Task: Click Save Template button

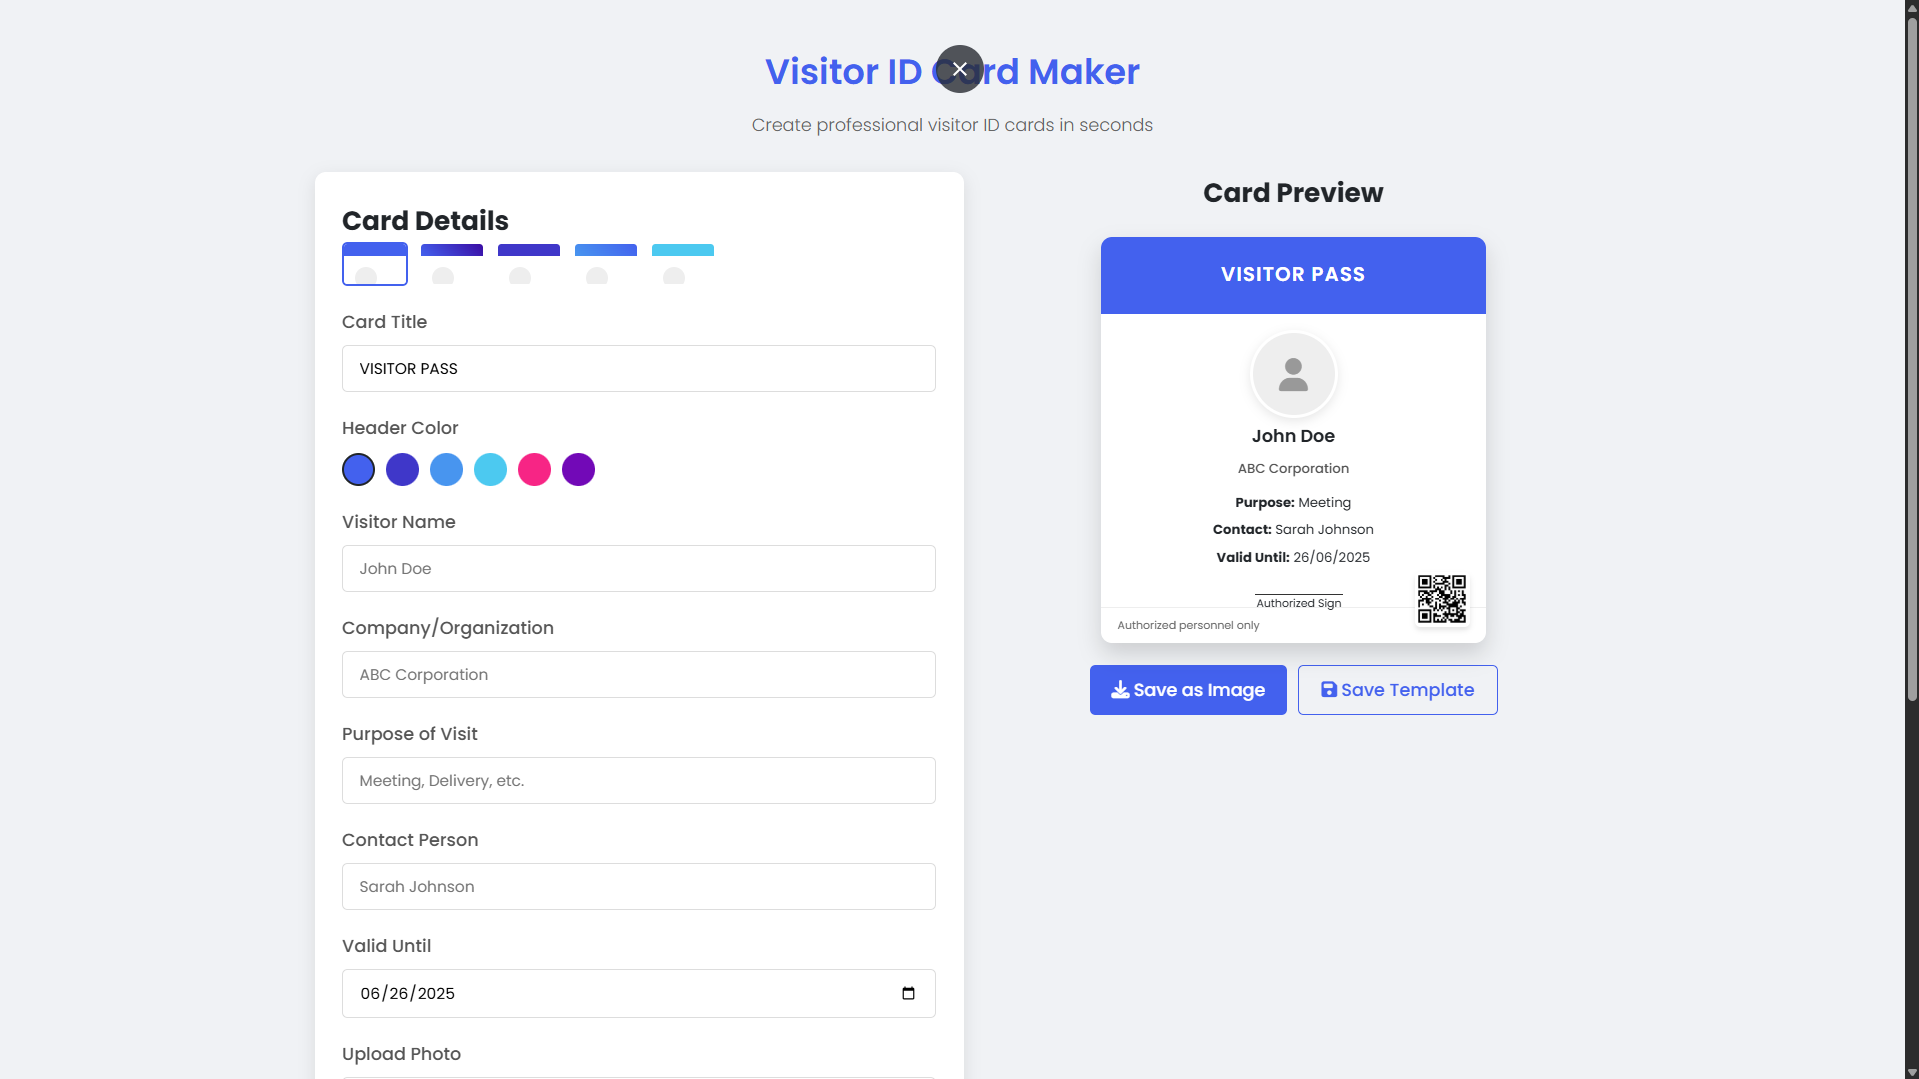Action: click(x=1397, y=690)
